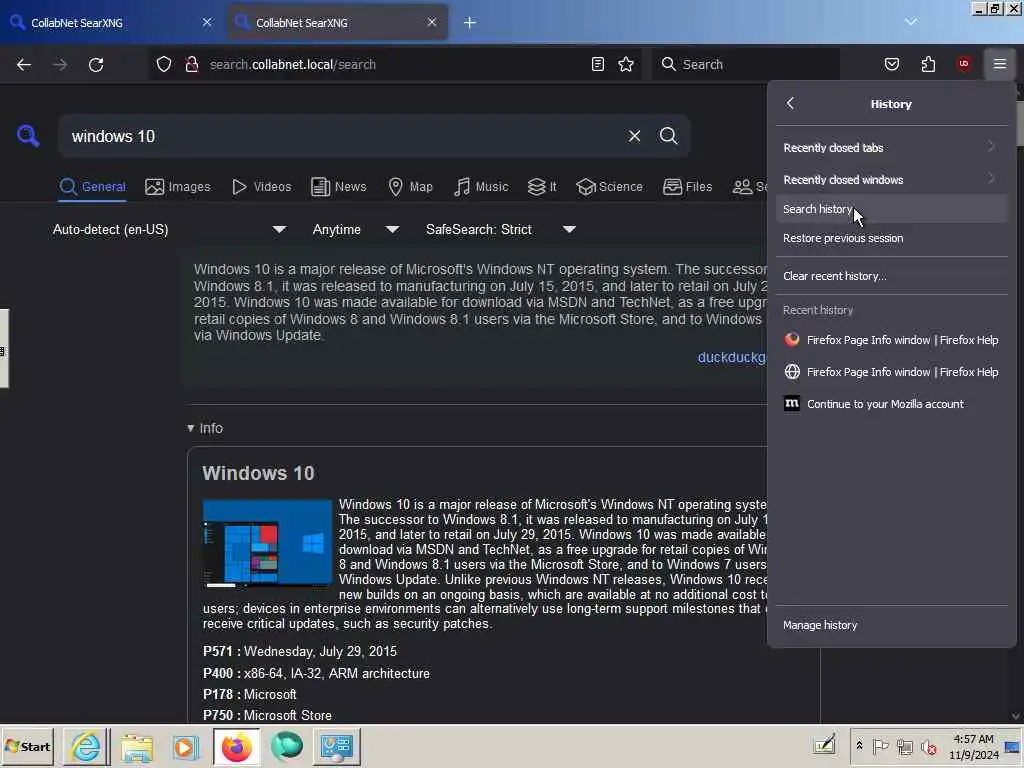Switch to the It category
The height and width of the screenshot is (768, 1024).
point(542,187)
